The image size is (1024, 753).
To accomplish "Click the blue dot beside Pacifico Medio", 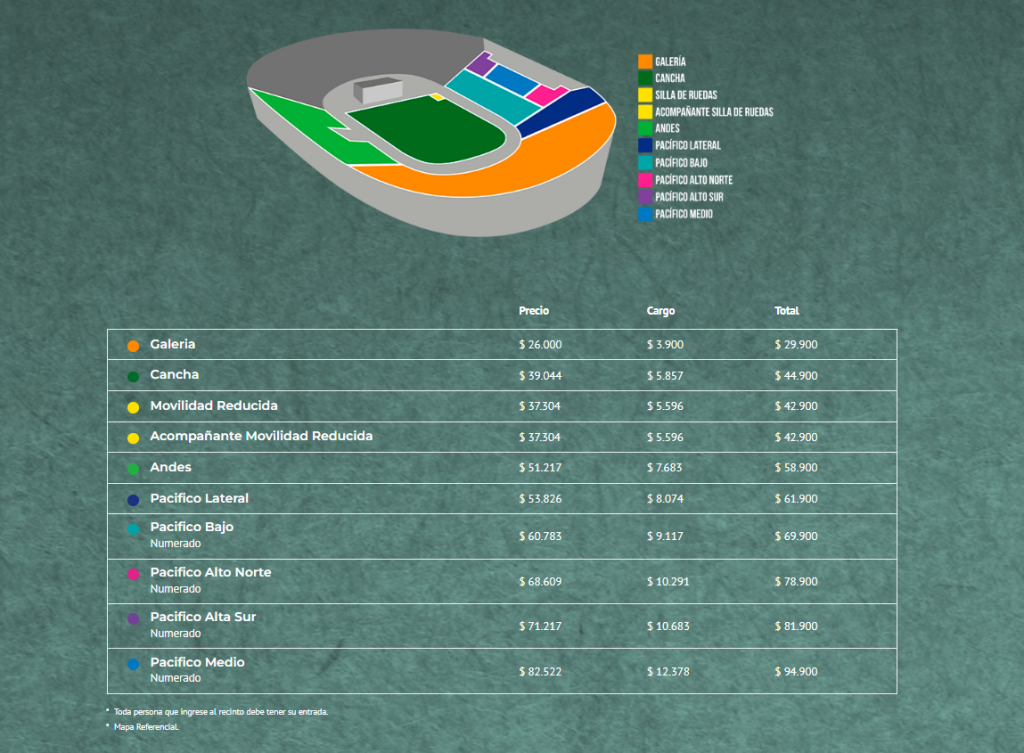I will (x=133, y=664).
